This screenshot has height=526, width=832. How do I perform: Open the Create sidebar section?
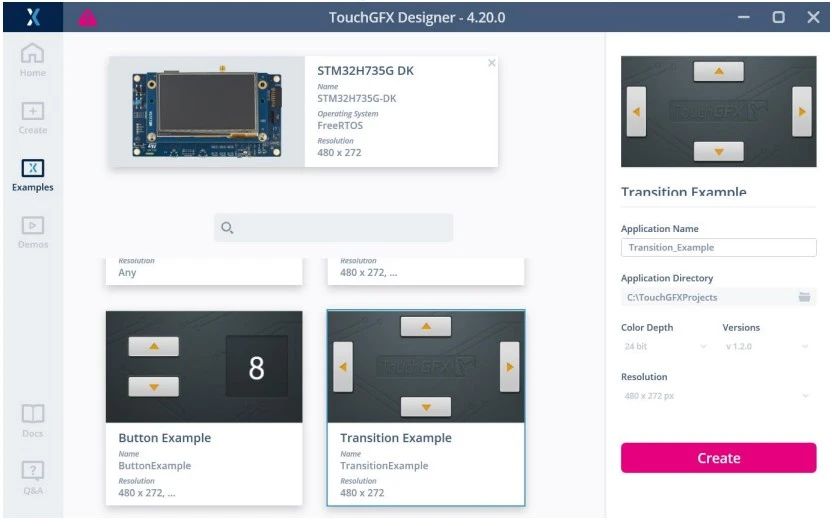coord(32,118)
